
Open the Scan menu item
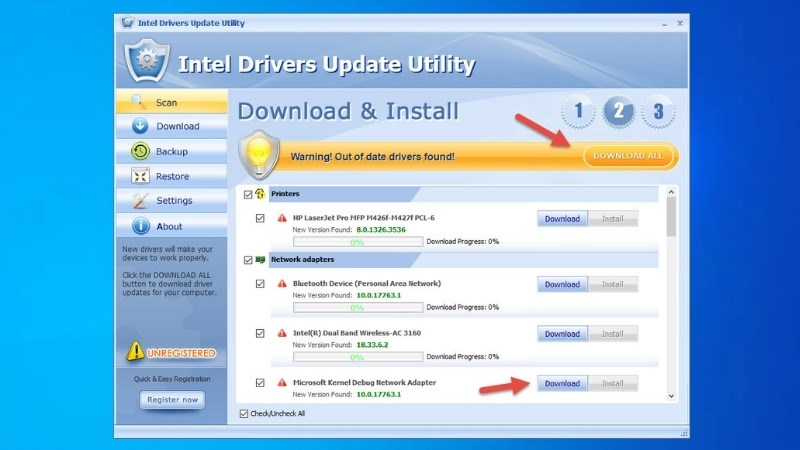(172, 102)
